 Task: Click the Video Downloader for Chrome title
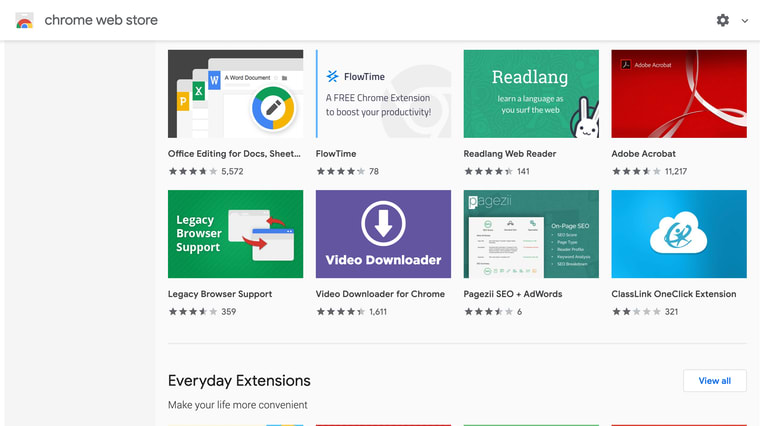click(380, 294)
